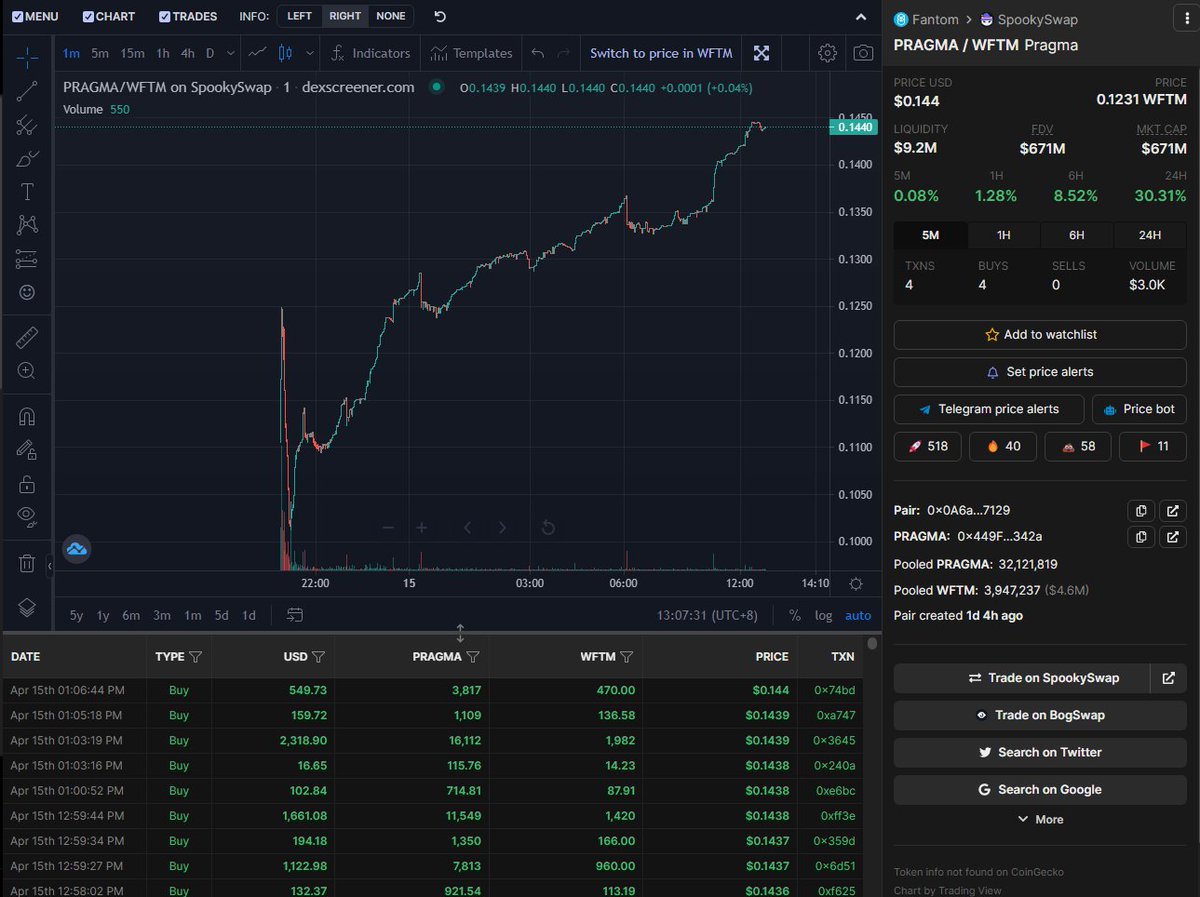The height and width of the screenshot is (897, 1200).
Task: Select the text annotation tool
Action: click(x=27, y=192)
